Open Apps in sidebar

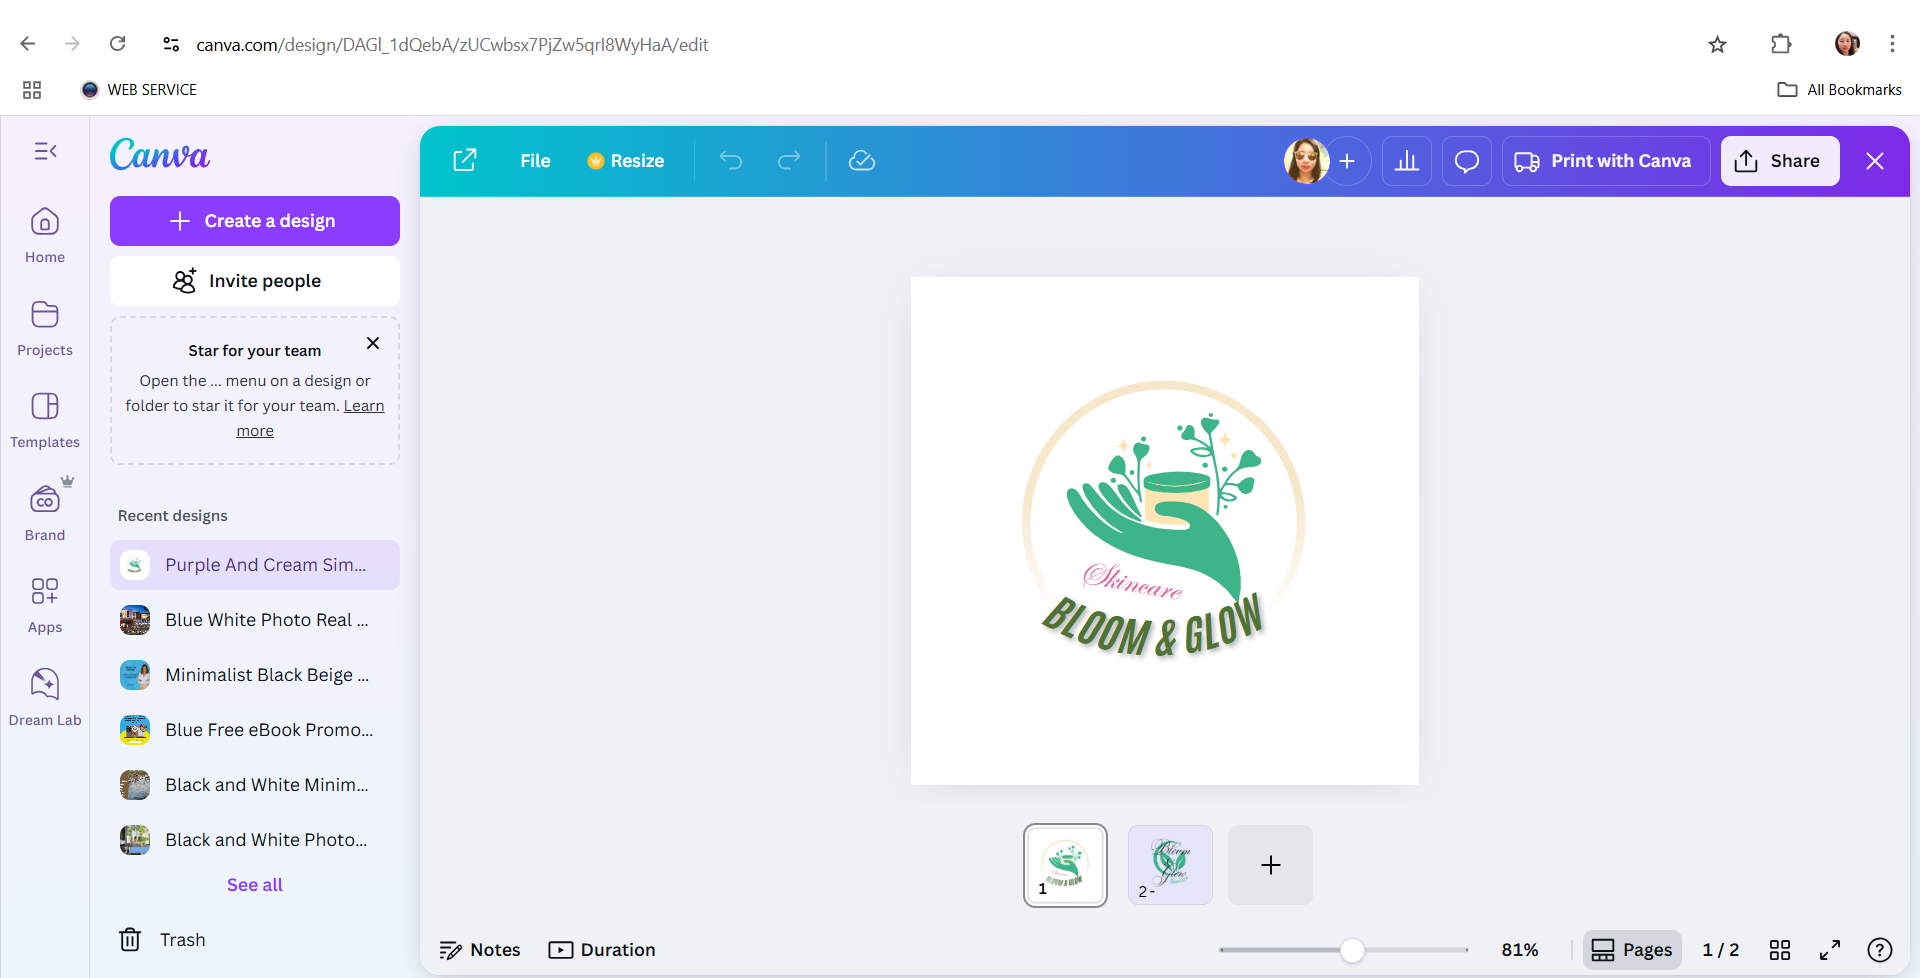tap(45, 606)
